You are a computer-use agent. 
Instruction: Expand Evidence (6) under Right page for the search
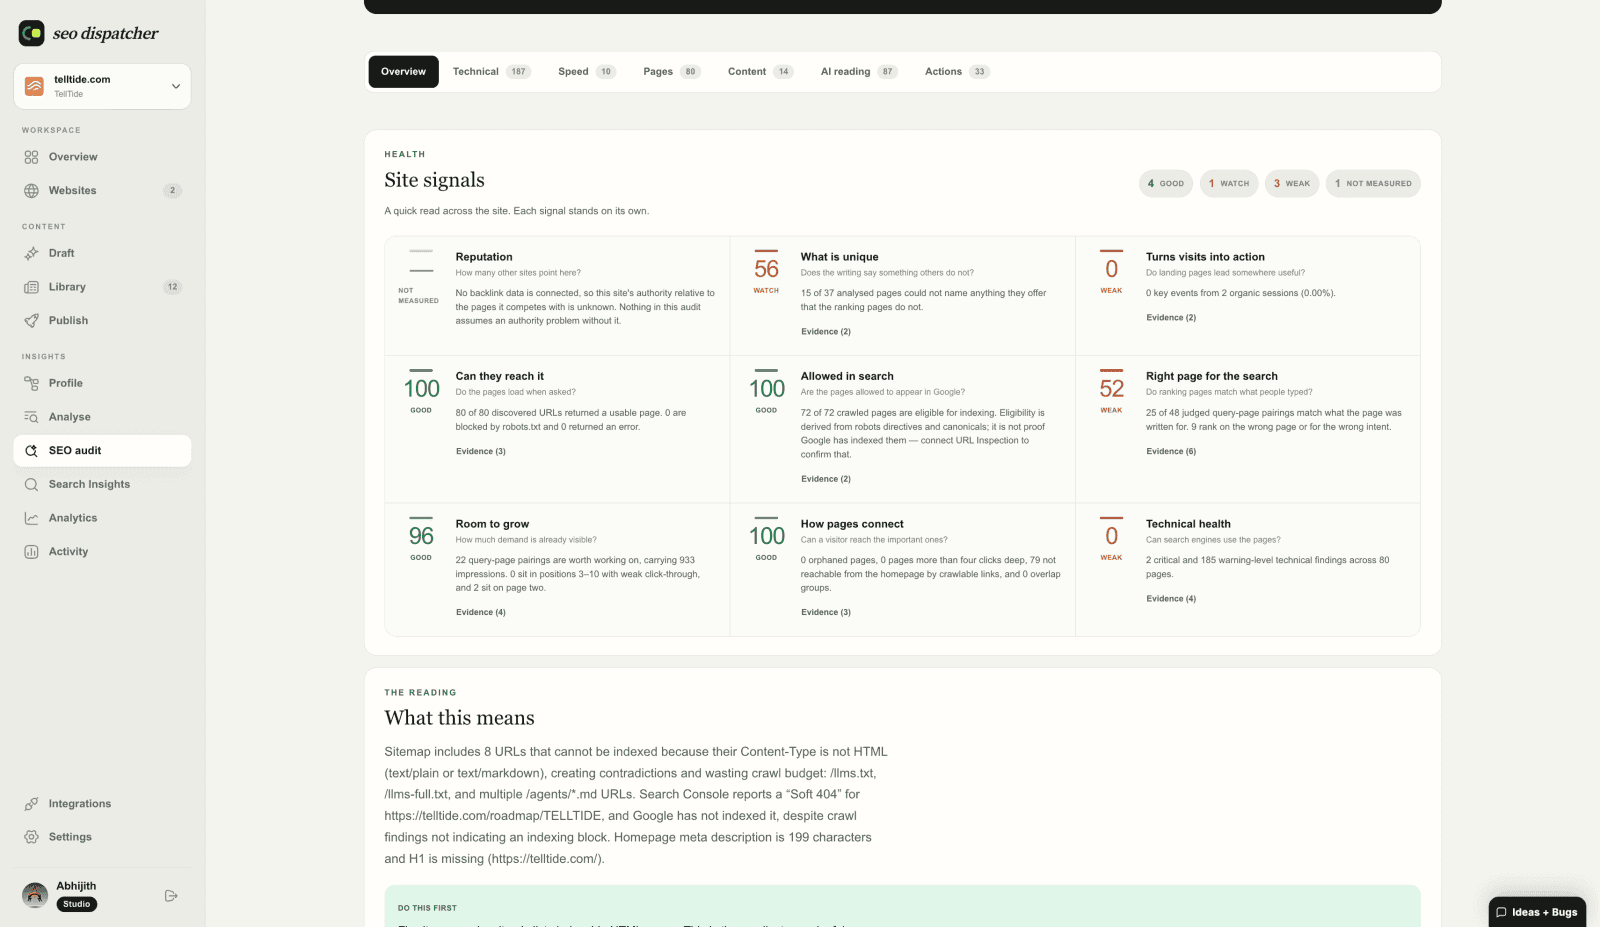coord(1171,452)
